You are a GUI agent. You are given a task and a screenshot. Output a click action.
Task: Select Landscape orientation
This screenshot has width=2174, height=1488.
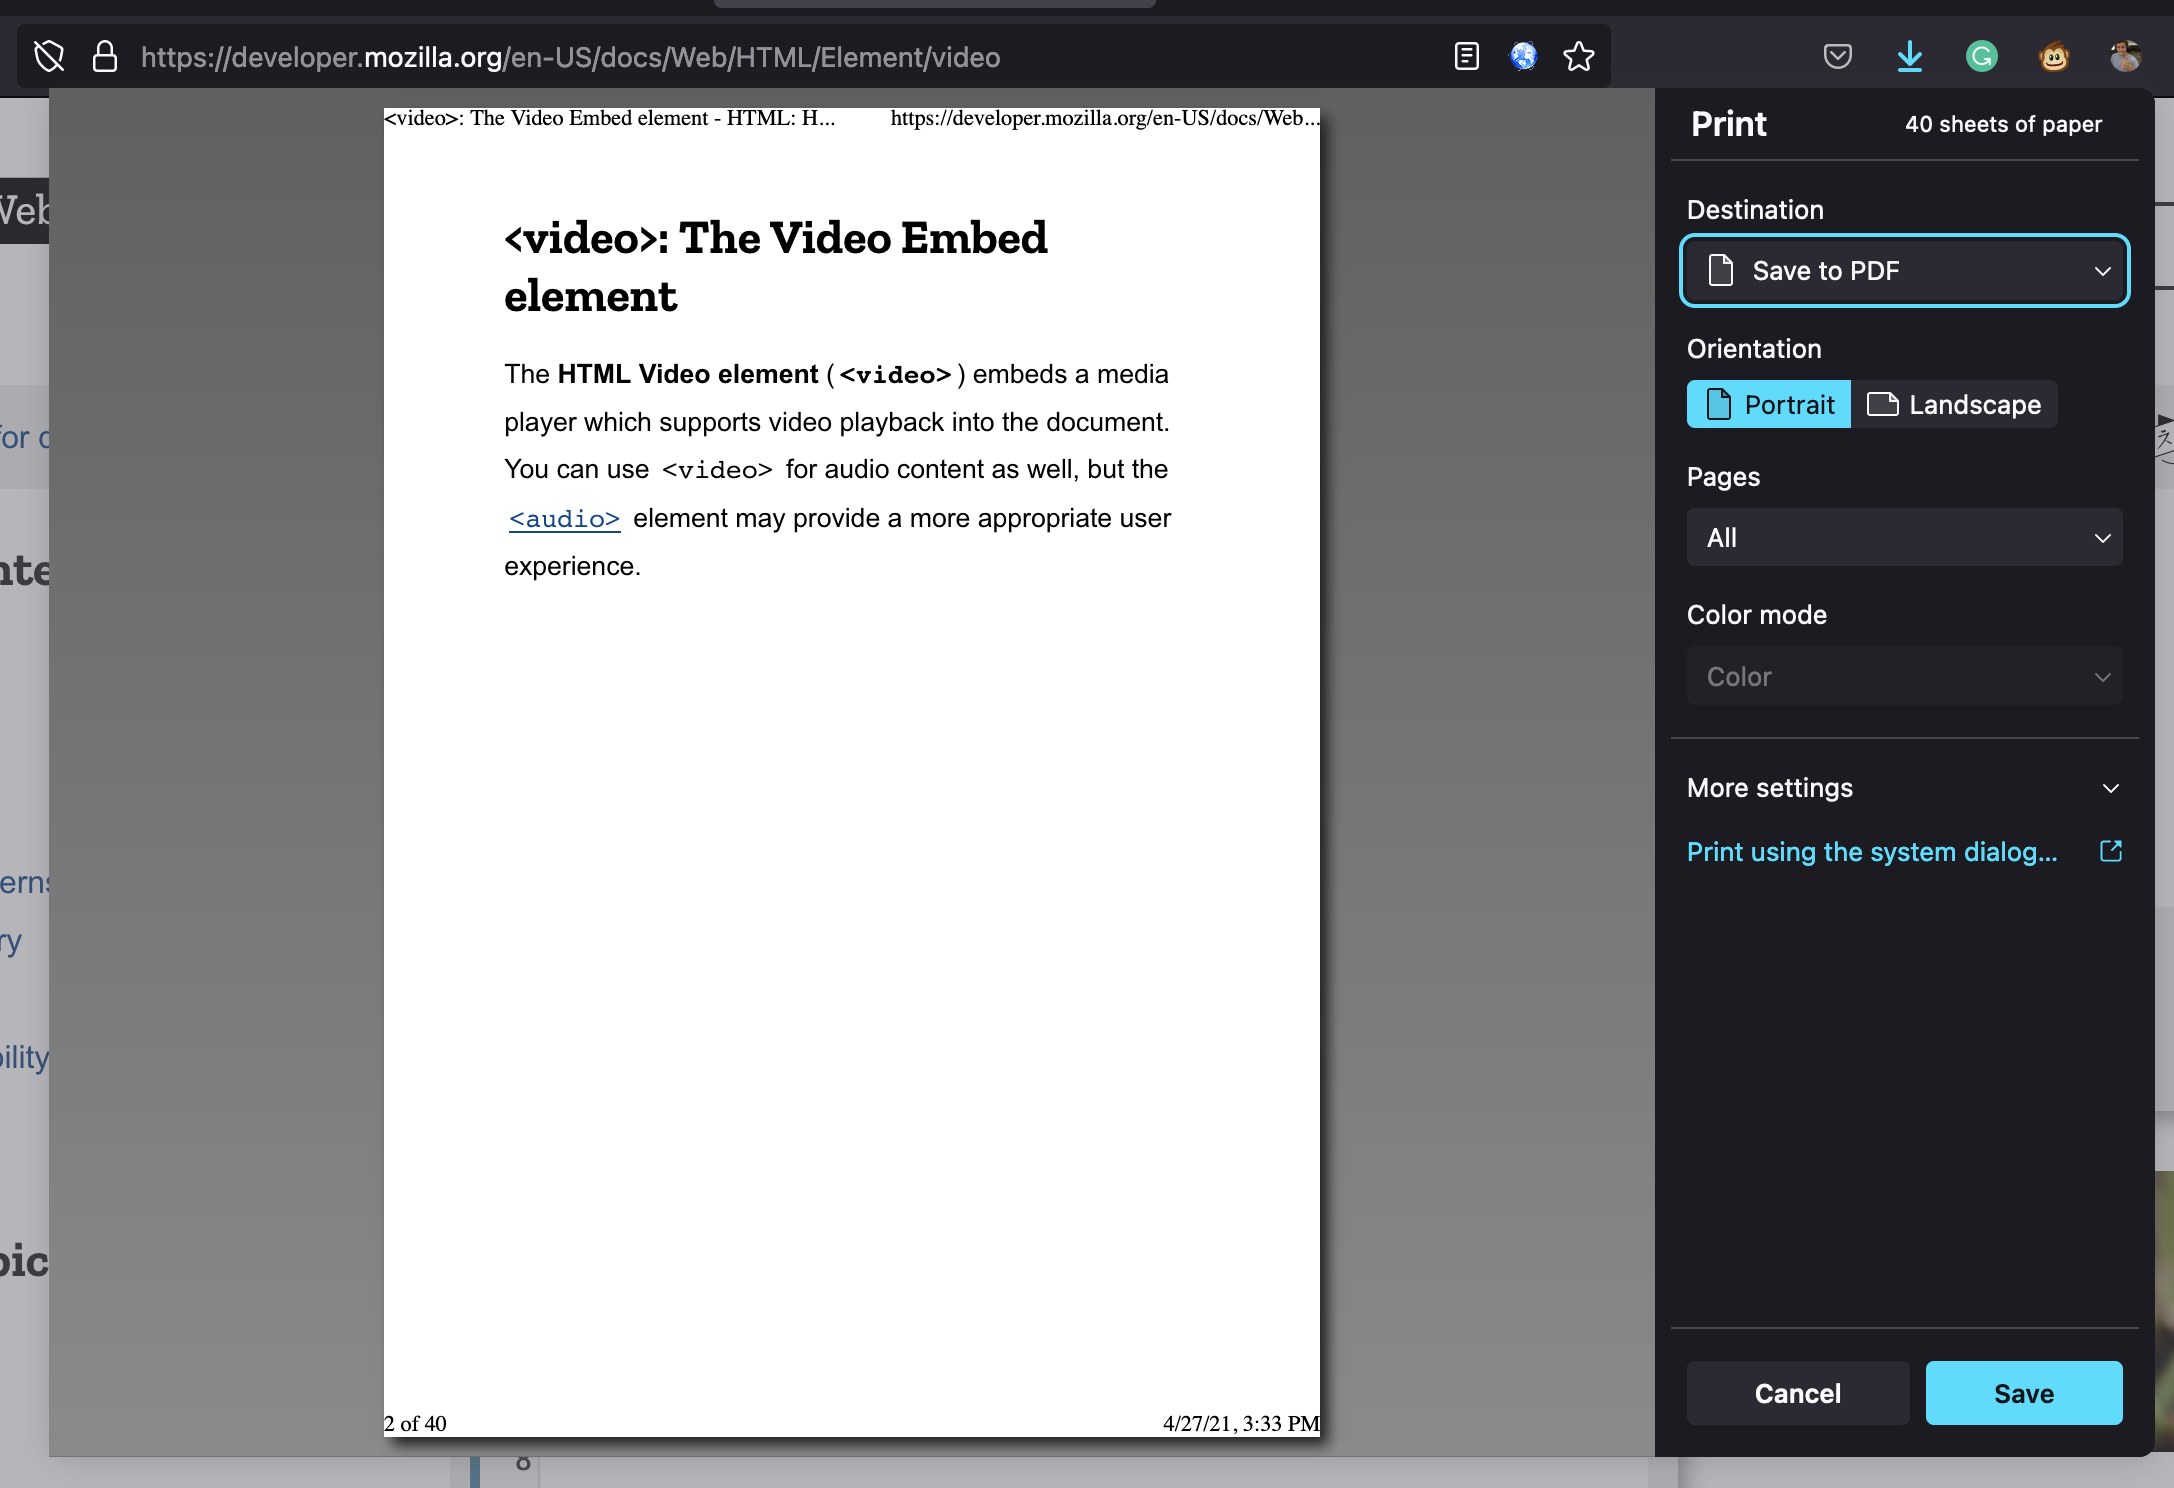click(x=1955, y=404)
